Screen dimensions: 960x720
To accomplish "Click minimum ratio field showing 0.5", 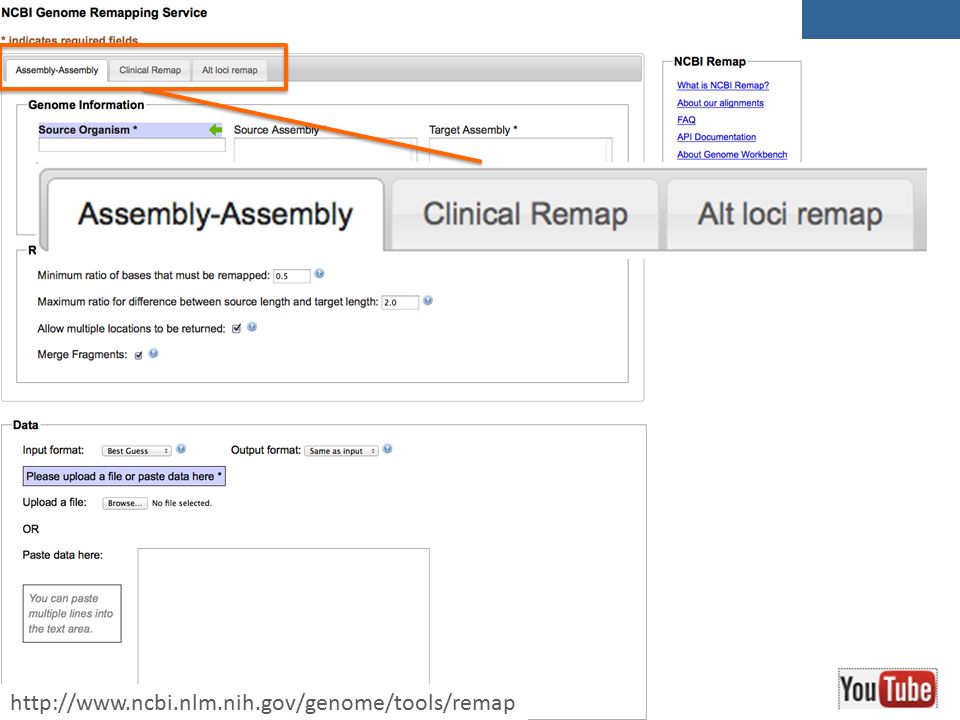I will tap(291, 276).
